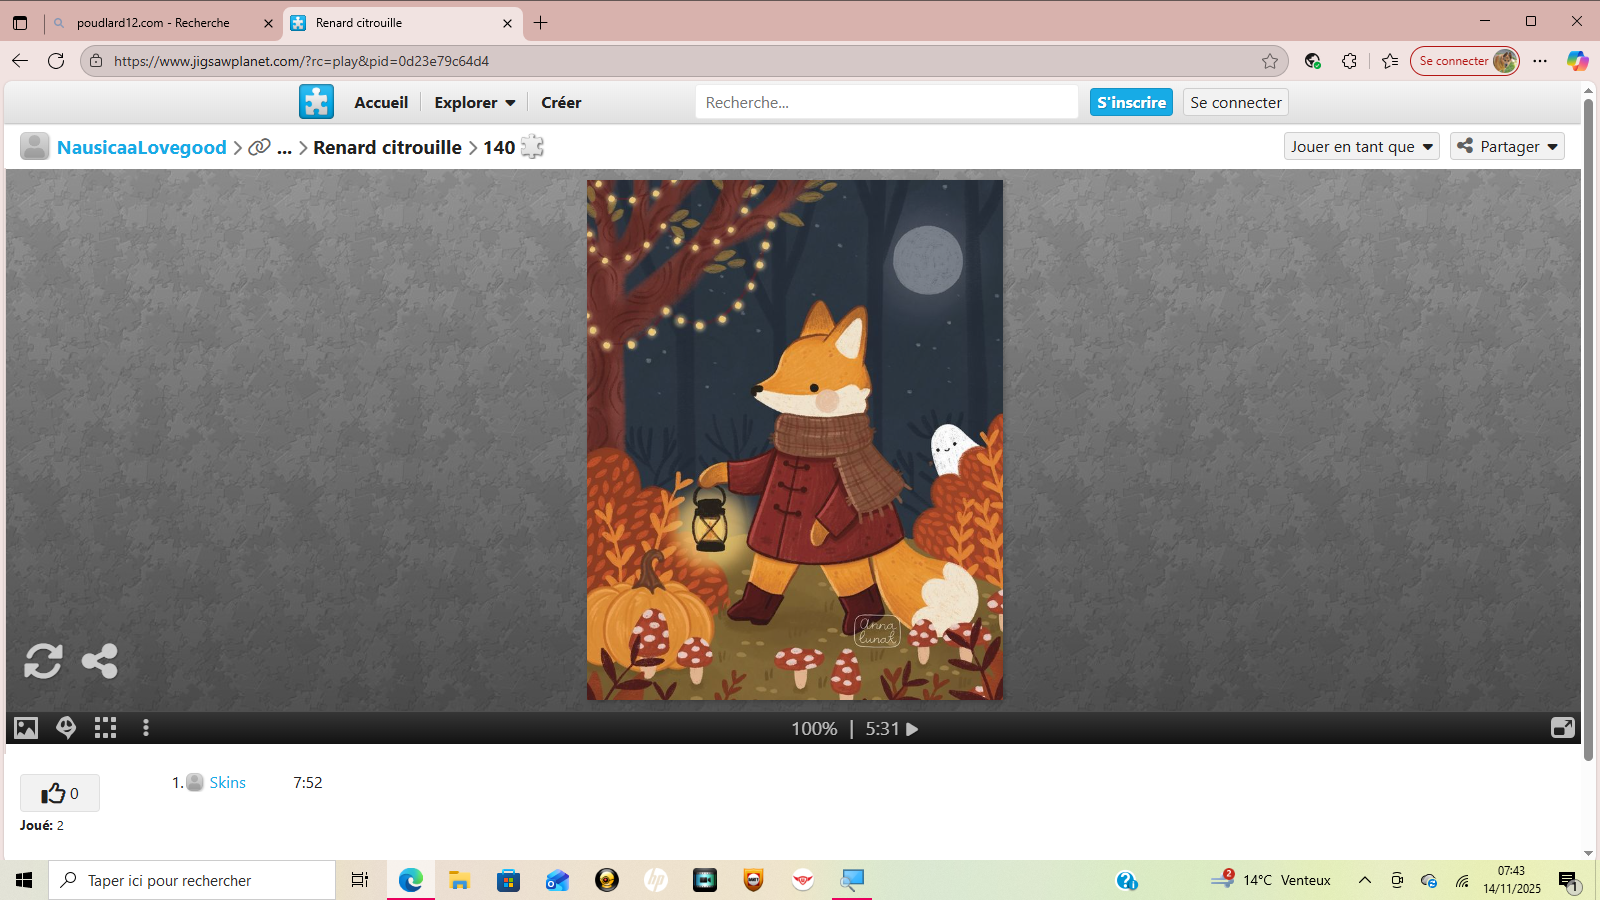Close the poudlard12.com tab

pyautogui.click(x=268, y=23)
